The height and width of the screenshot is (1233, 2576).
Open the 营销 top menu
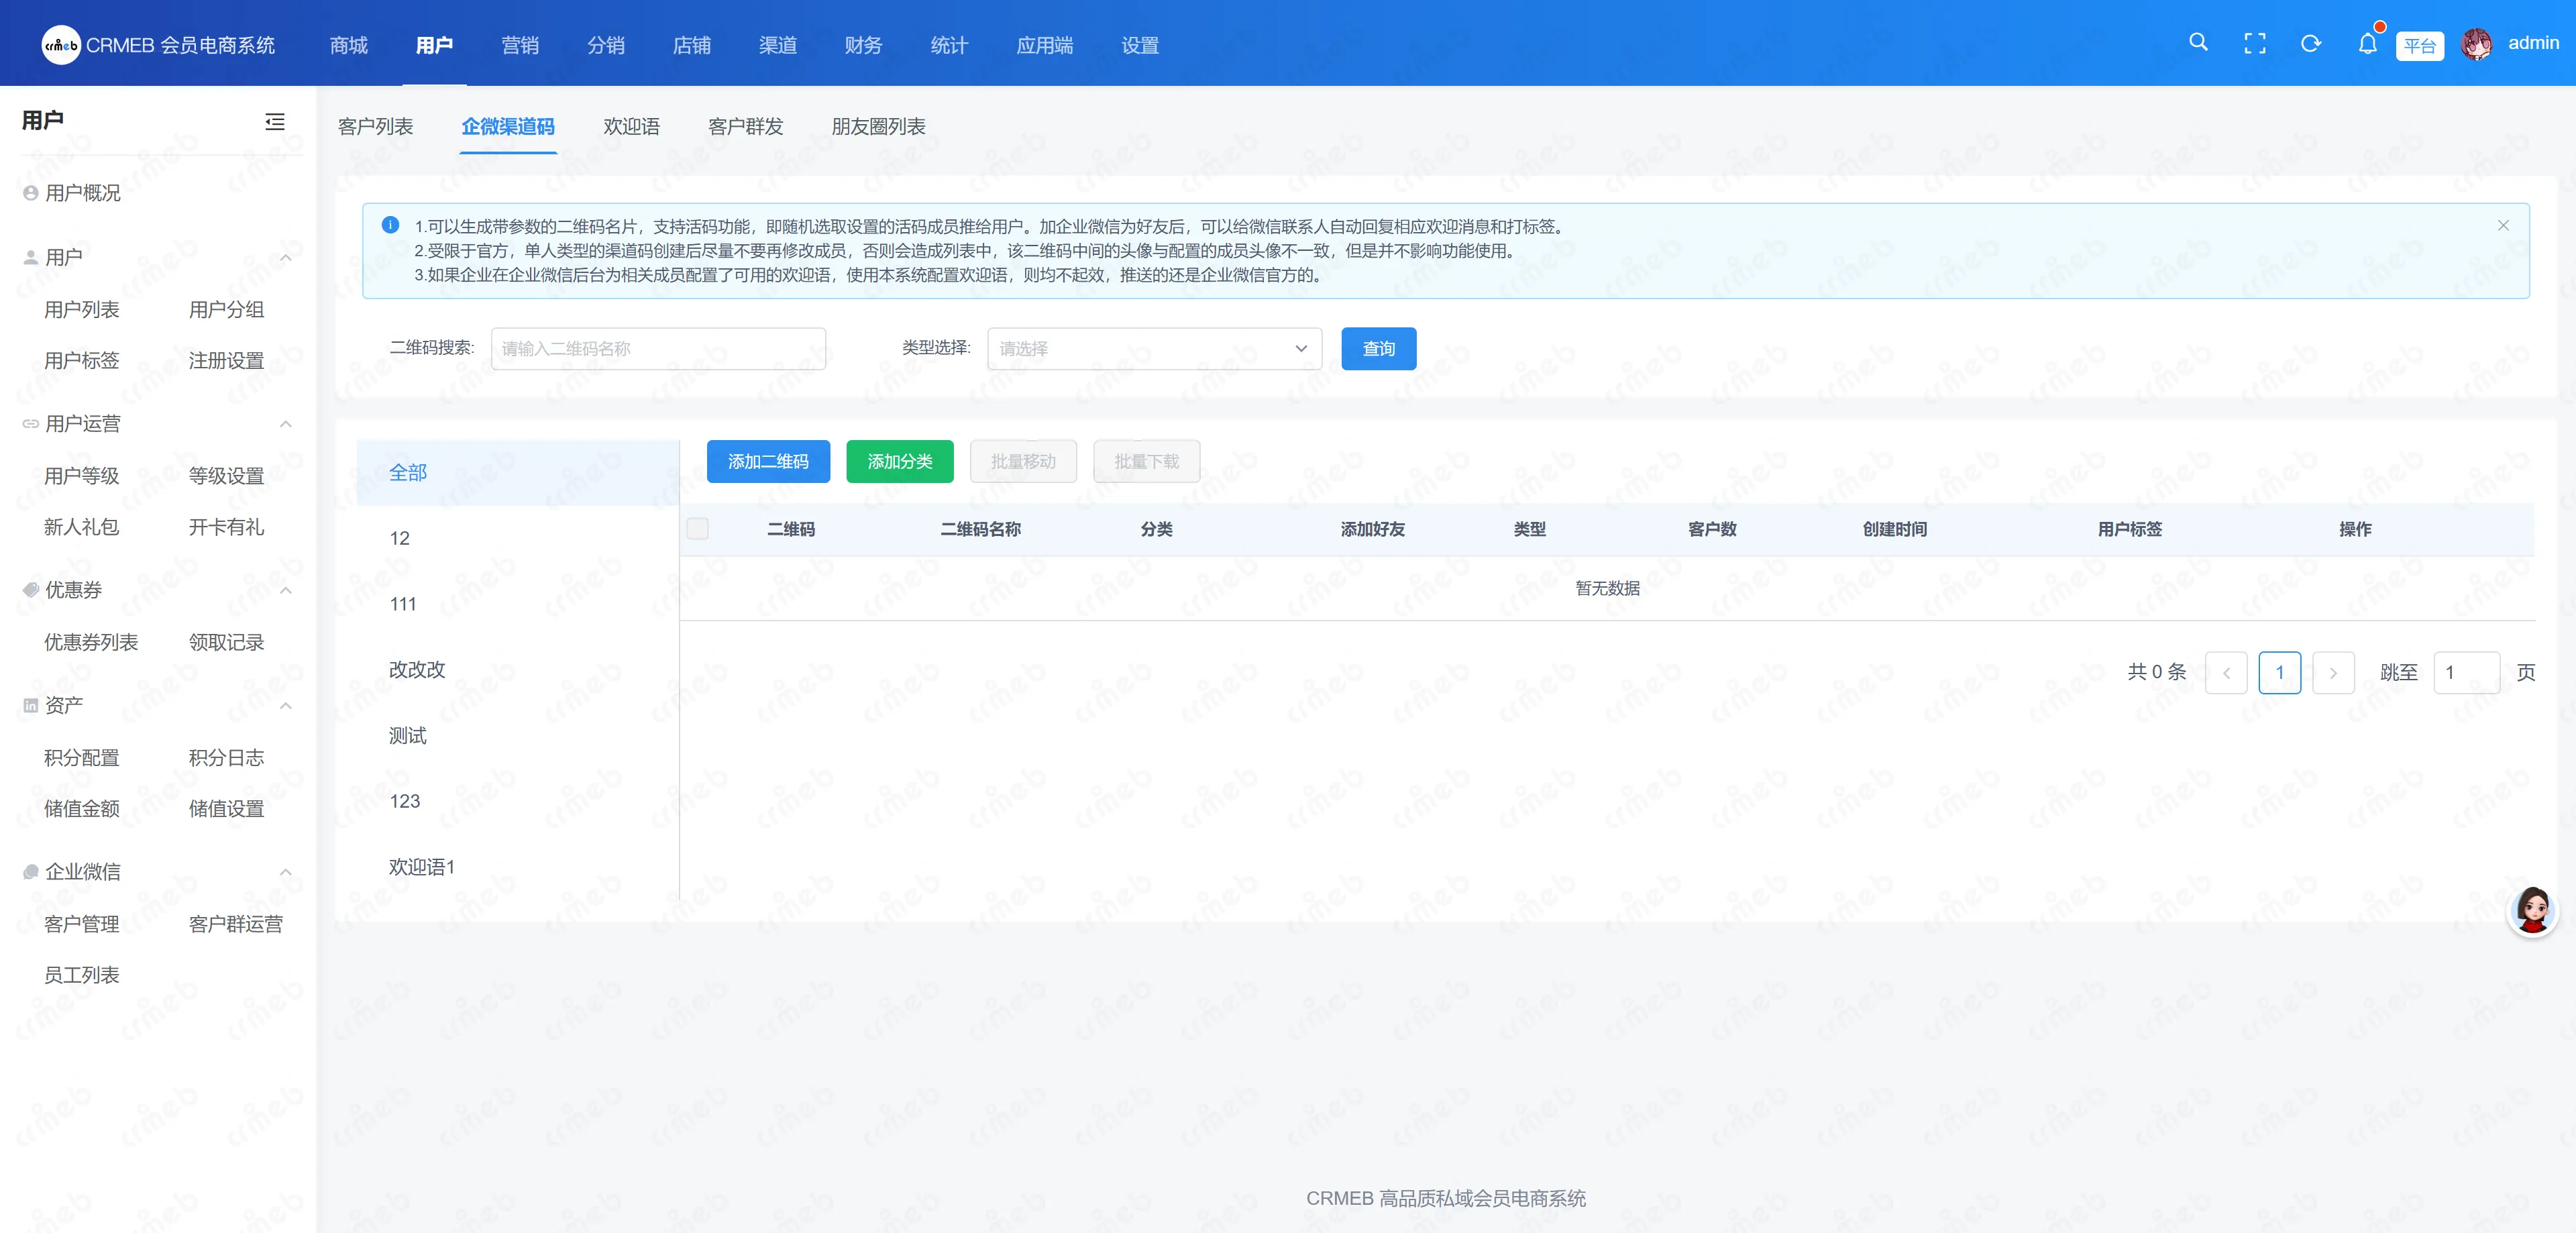coord(520,45)
